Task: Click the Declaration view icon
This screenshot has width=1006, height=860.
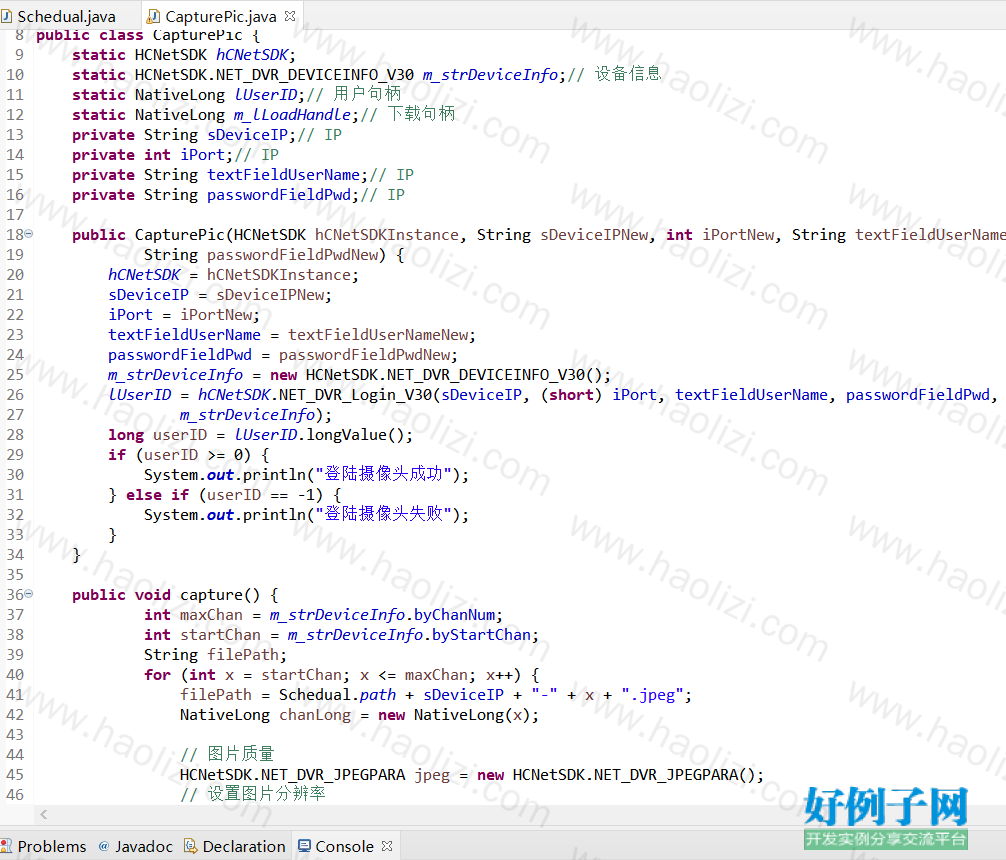Action: click(x=191, y=846)
